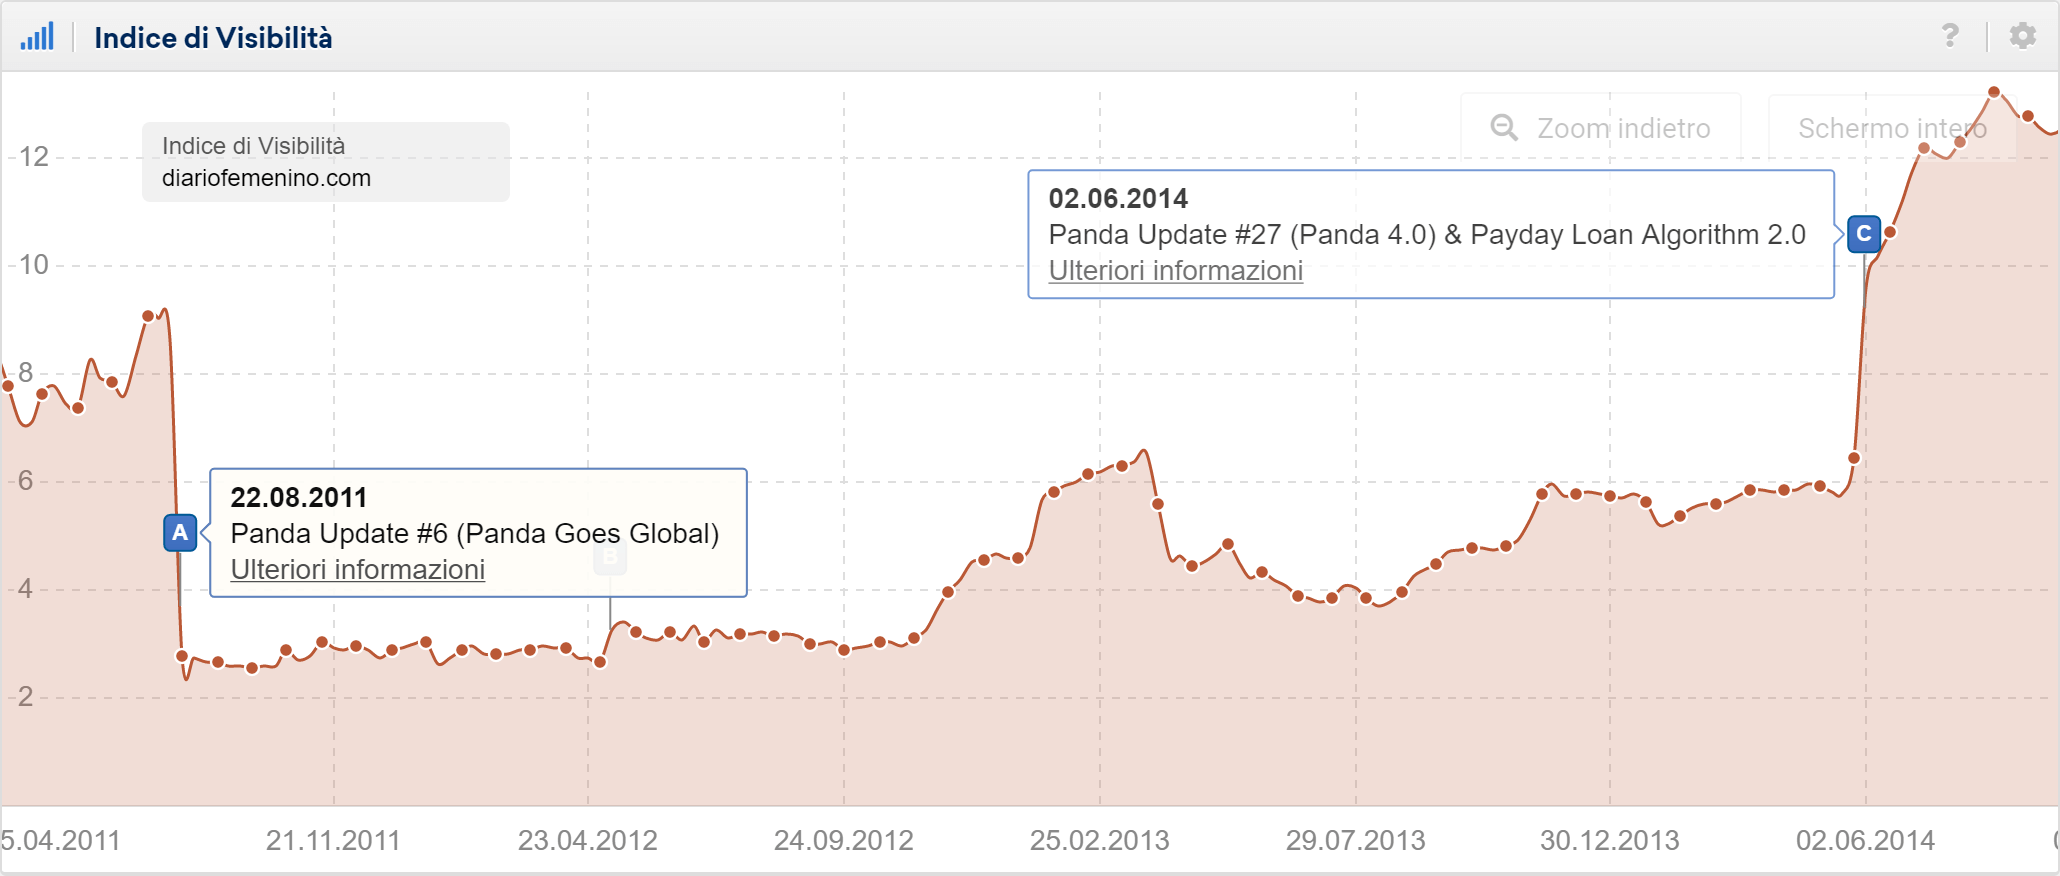Click the 24.09.2012 x-axis date label
The width and height of the screenshot is (2060, 876).
coord(844,840)
